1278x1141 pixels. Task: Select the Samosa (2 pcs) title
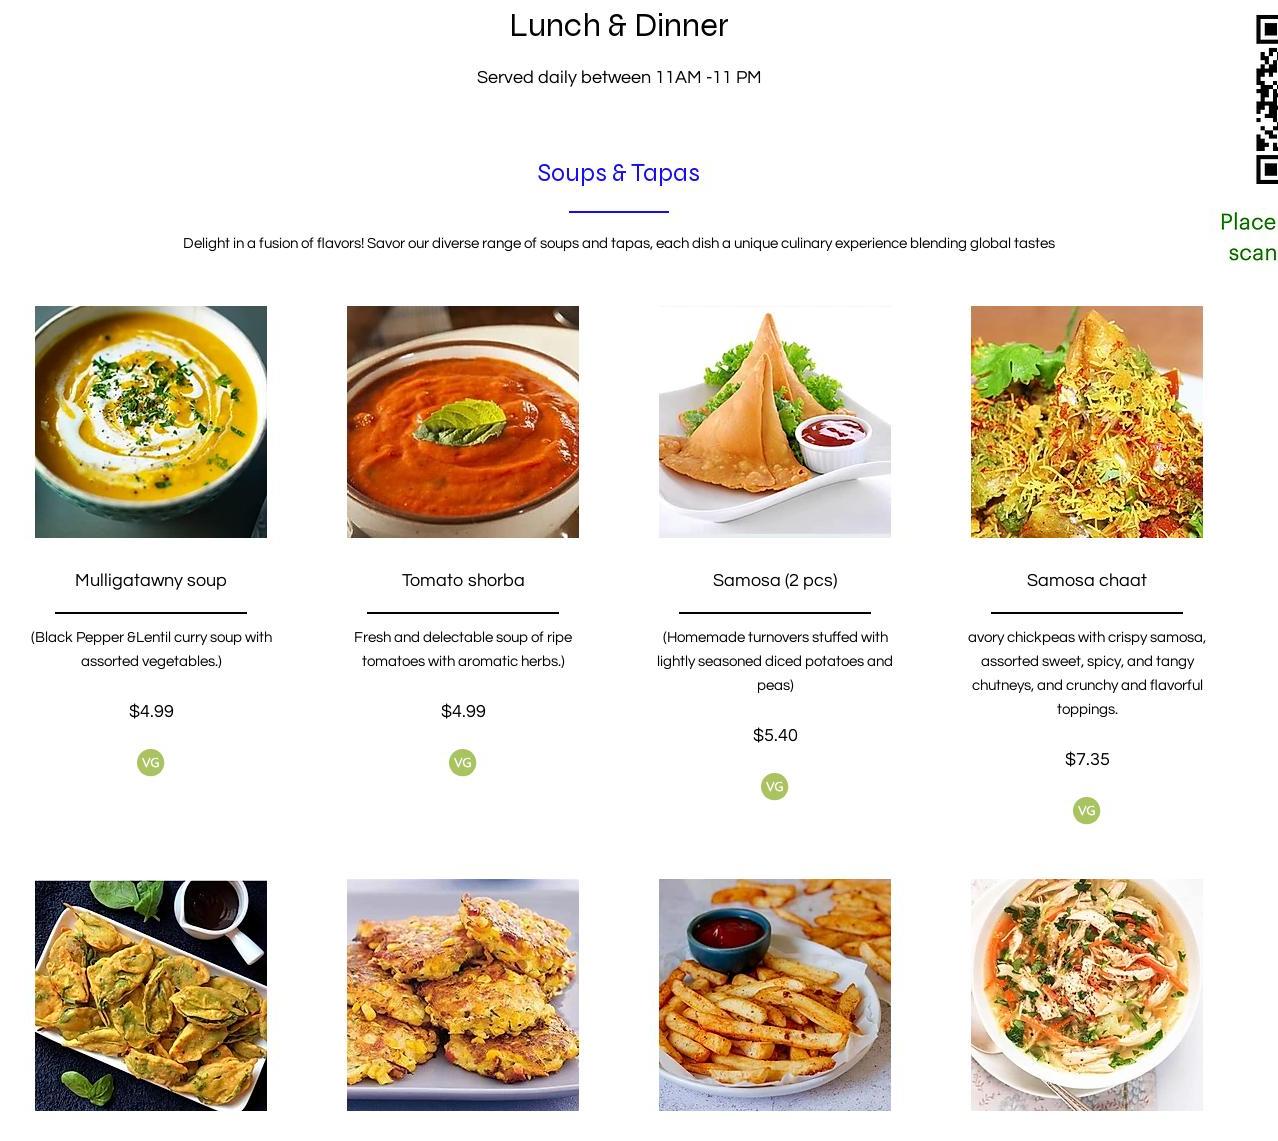pos(775,580)
